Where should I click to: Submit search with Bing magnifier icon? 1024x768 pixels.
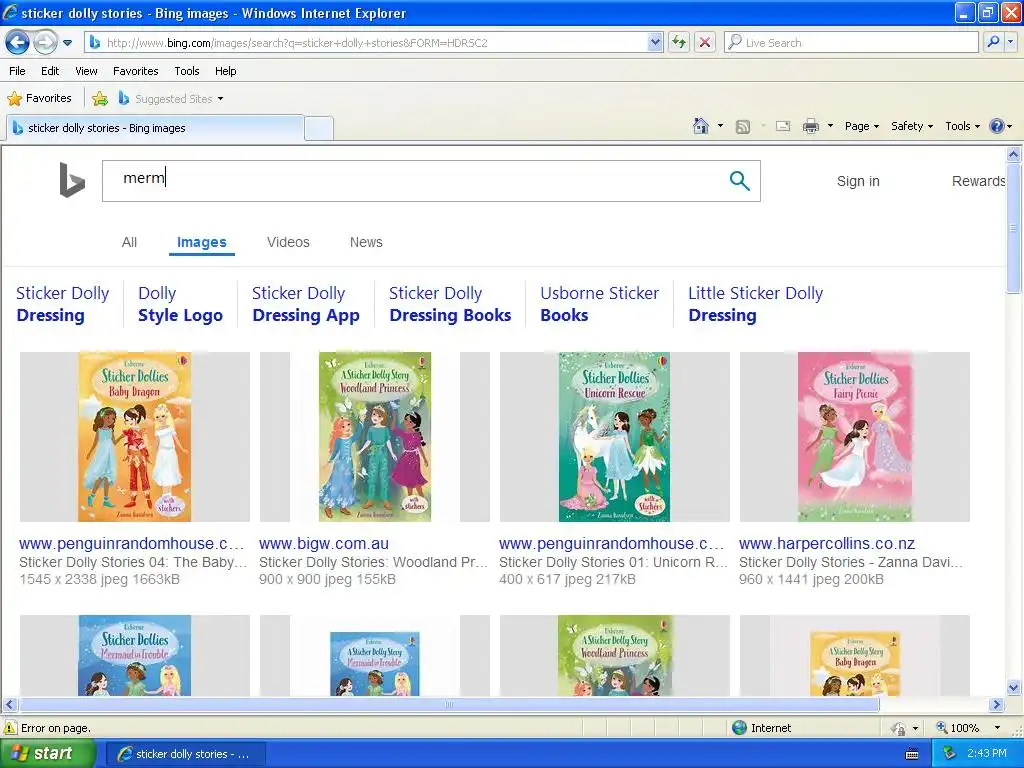739,181
